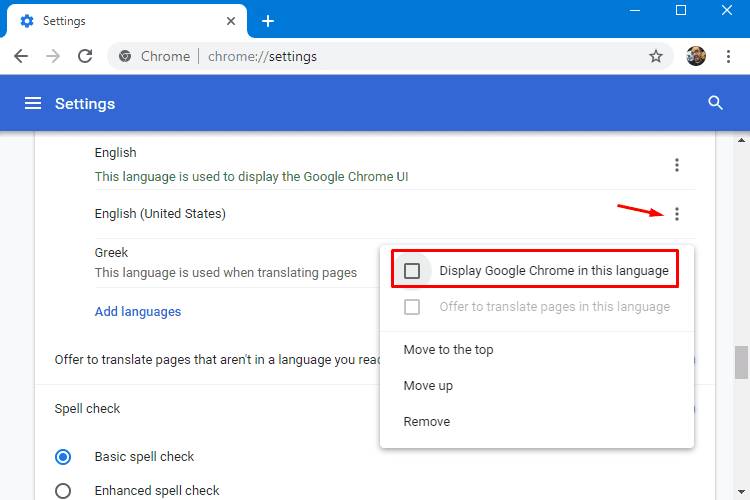Viewport: 750px width, 500px height.
Task: Go back with the browser back arrow
Action: (x=21, y=56)
